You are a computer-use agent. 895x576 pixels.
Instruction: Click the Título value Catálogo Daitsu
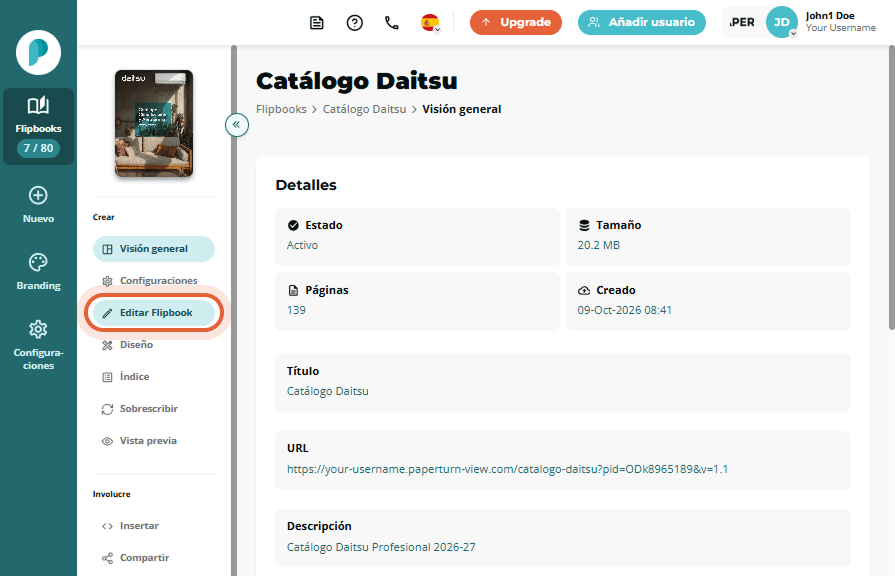[328, 391]
